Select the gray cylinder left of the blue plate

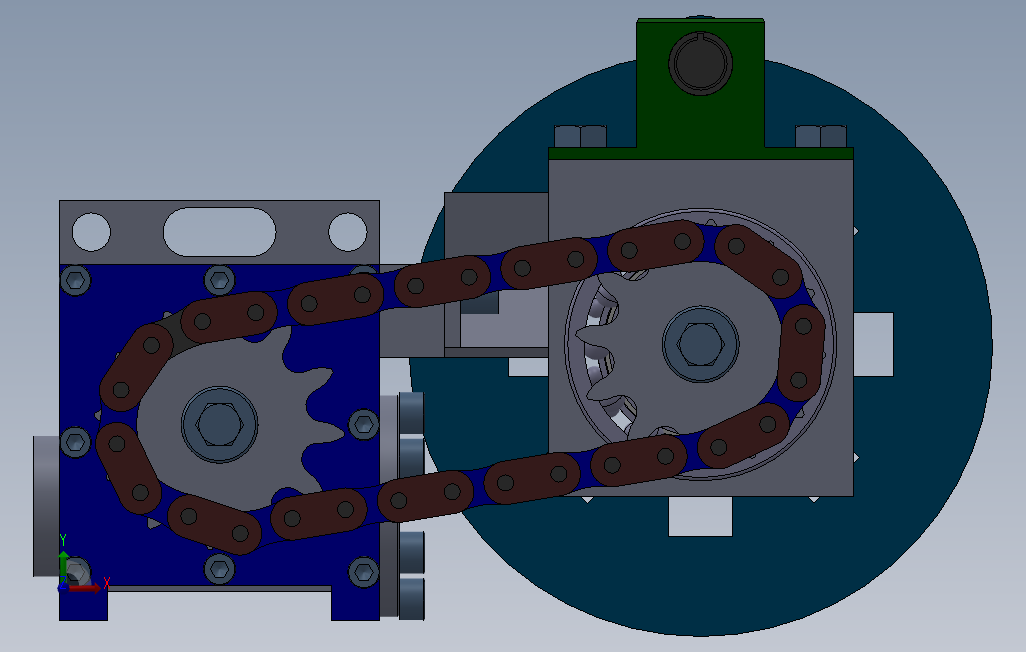click(46, 506)
